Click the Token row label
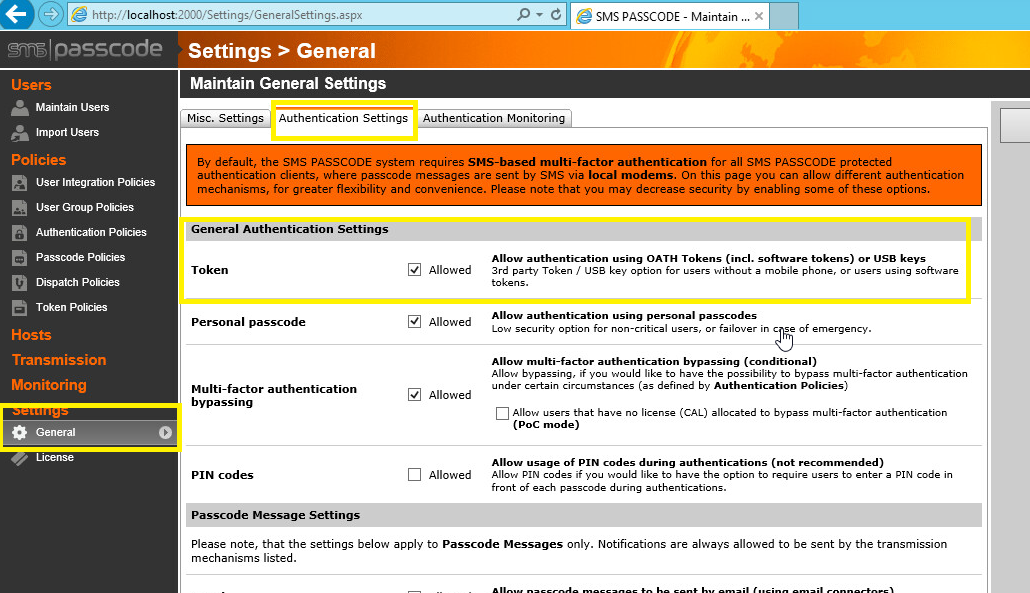1030x593 pixels. click(210, 270)
